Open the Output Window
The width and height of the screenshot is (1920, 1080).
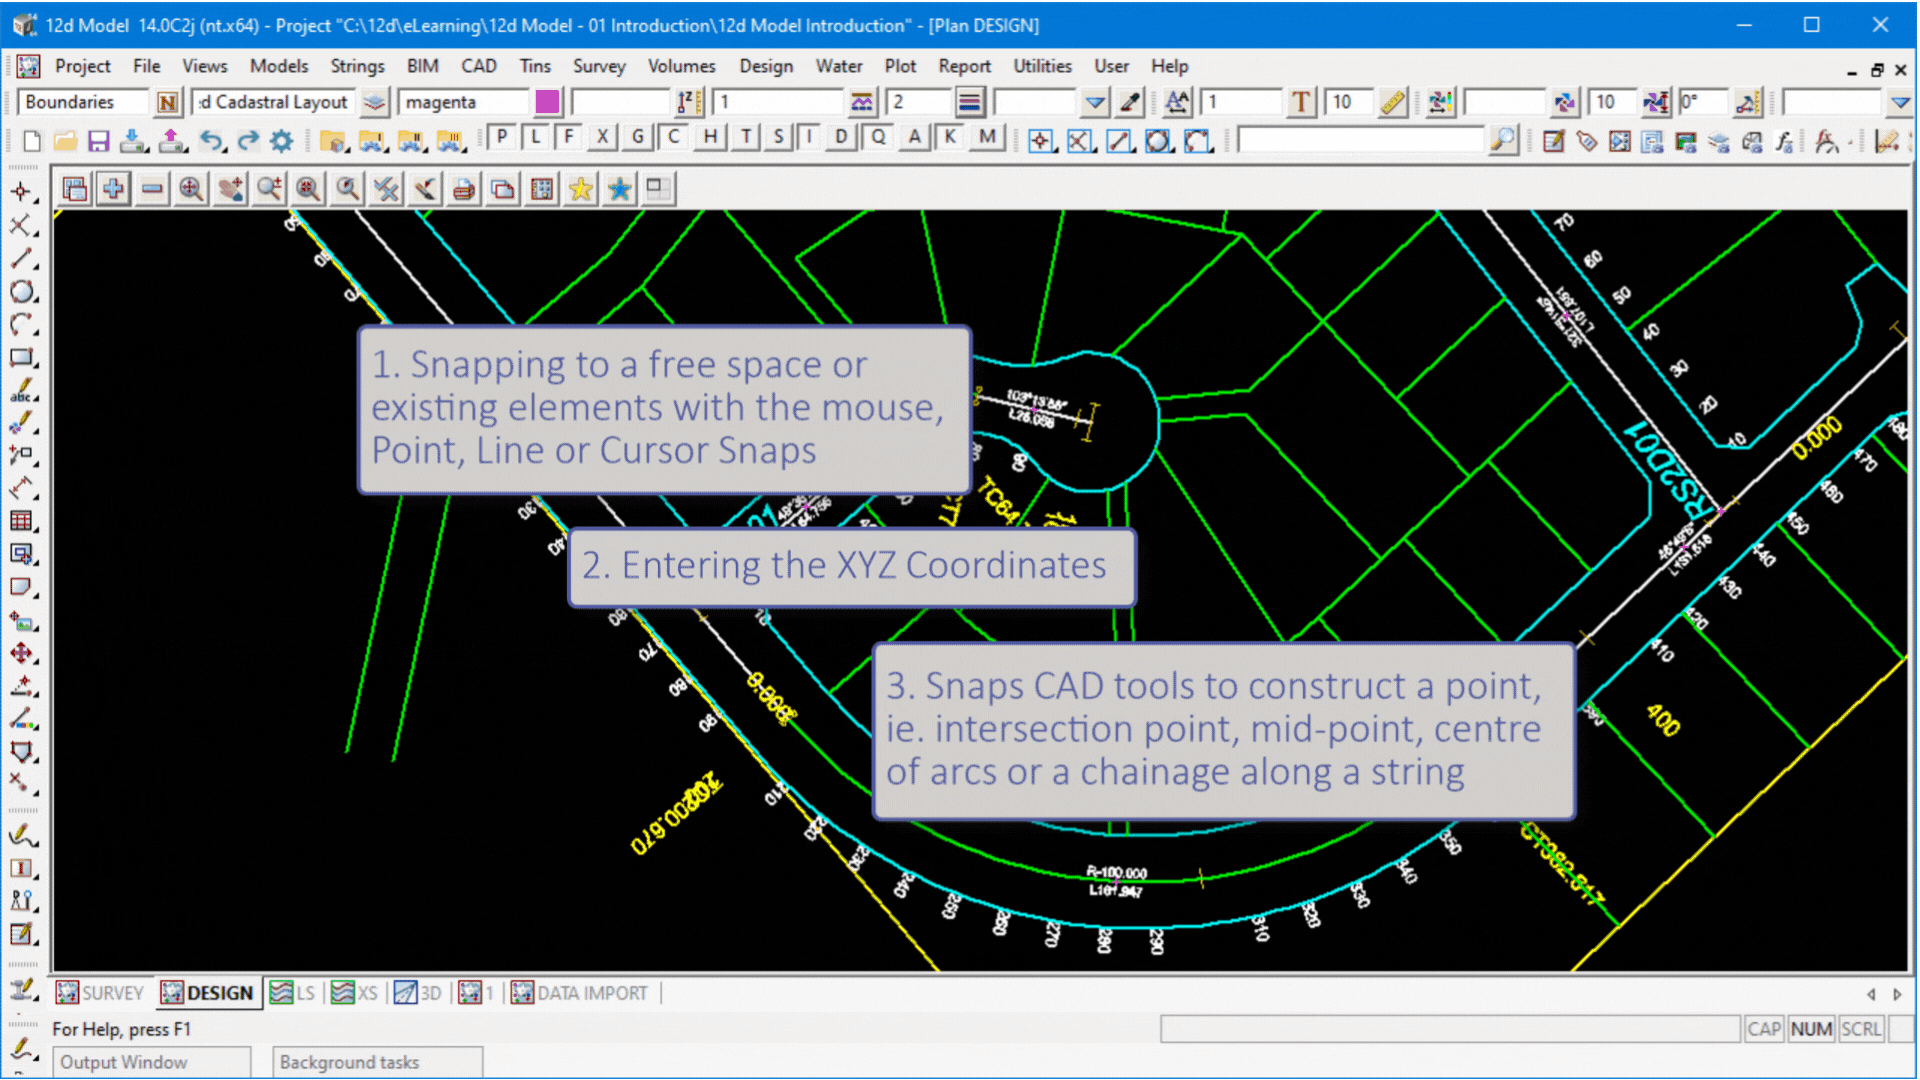150,1062
